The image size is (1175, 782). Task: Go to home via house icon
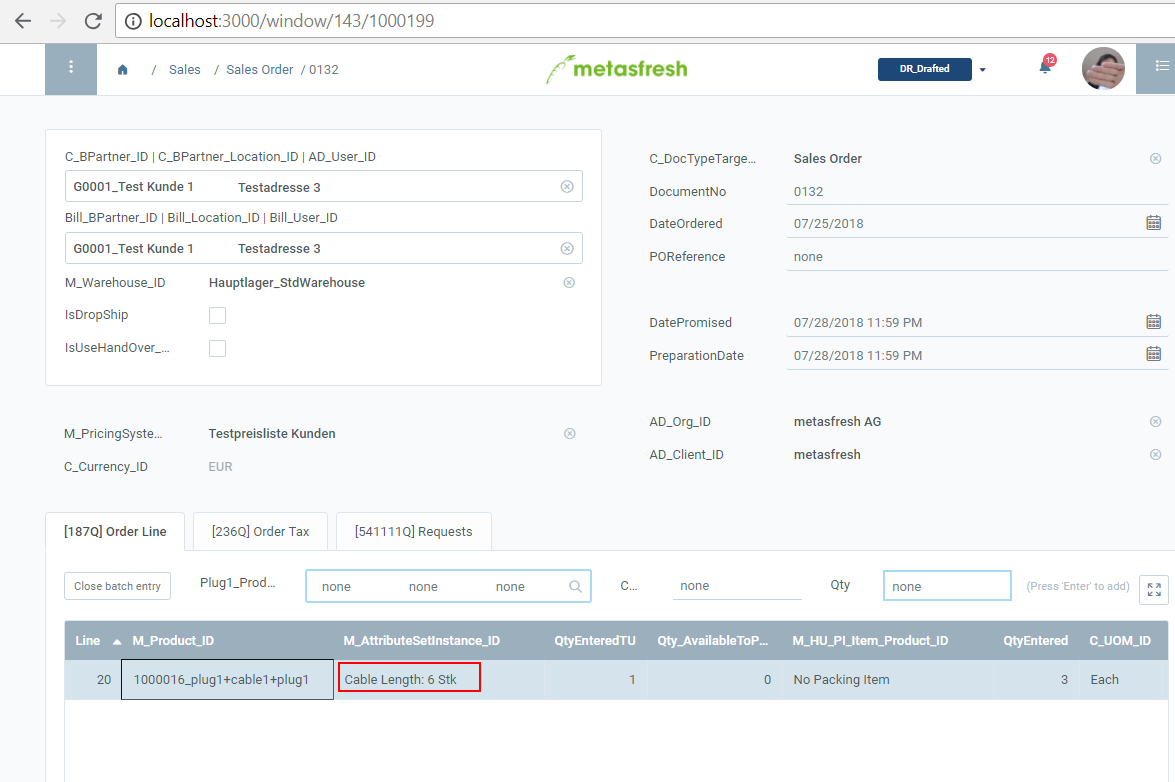click(x=123, y=70)
